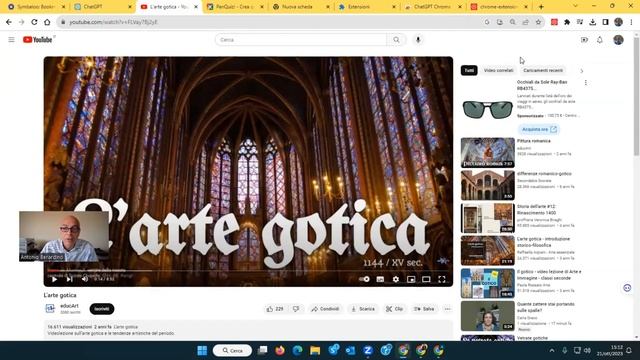Like the video showing 229 likes

tap(275, 309)
